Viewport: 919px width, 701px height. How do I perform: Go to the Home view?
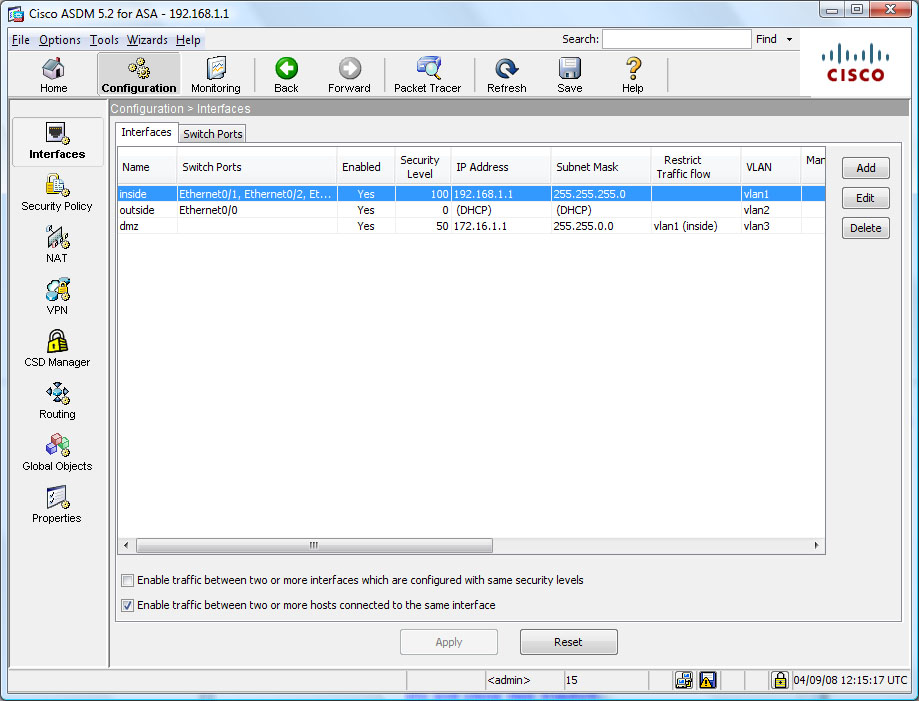(53, 75)
